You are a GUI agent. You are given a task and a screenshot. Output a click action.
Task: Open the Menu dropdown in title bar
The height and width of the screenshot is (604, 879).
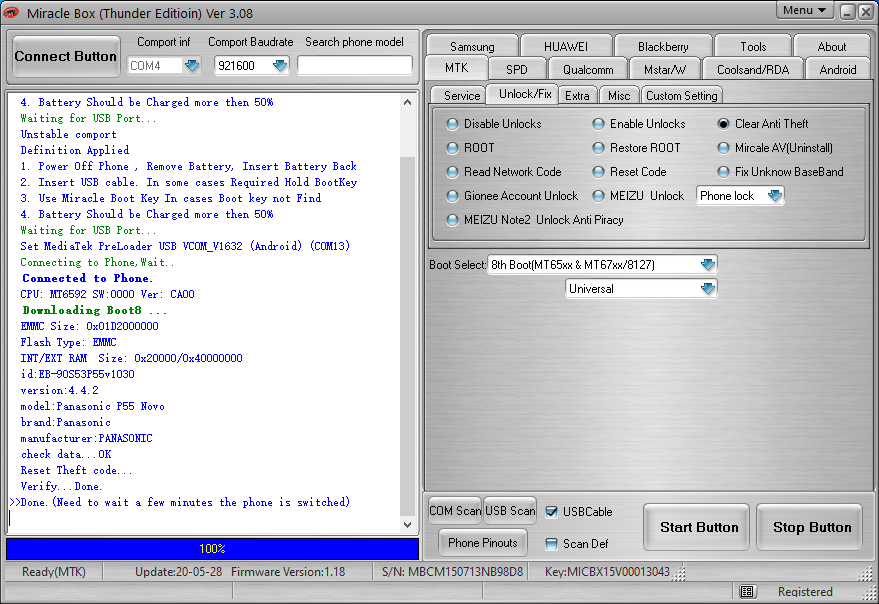804,11
